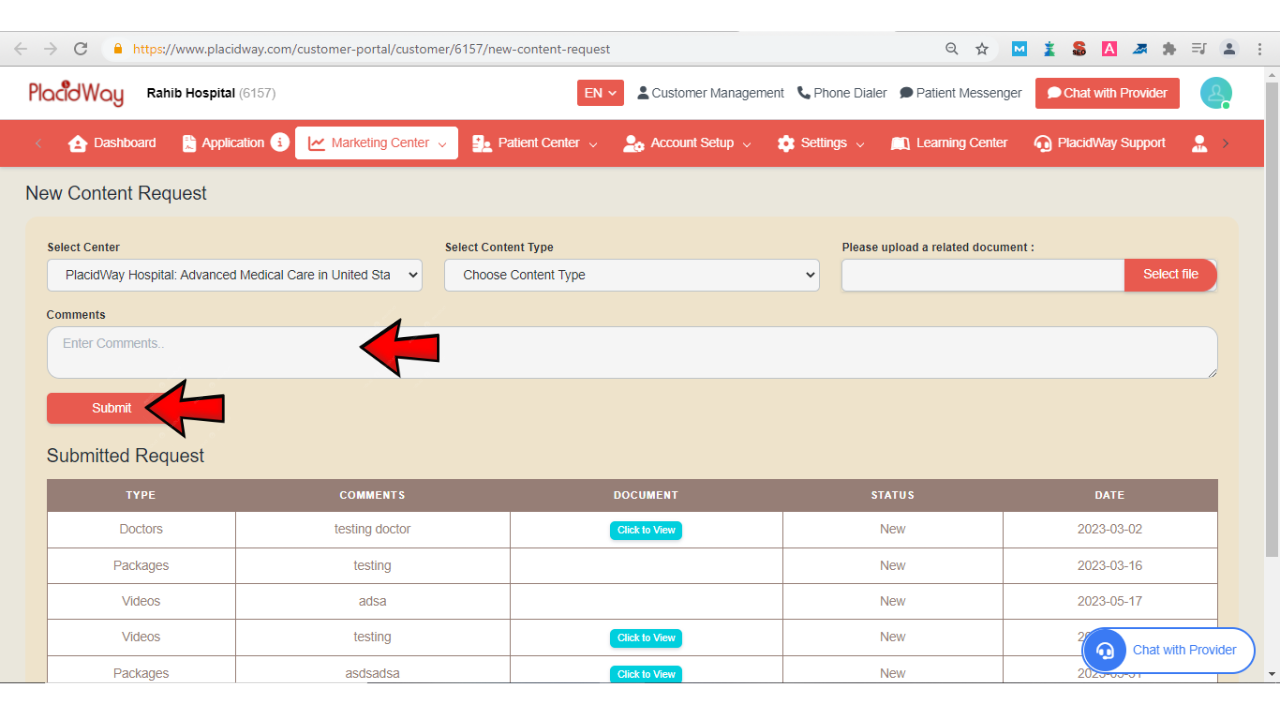Click the PlacidWay logo
Viewport: 1280px width, 720px height.
[x=76, y=93]
